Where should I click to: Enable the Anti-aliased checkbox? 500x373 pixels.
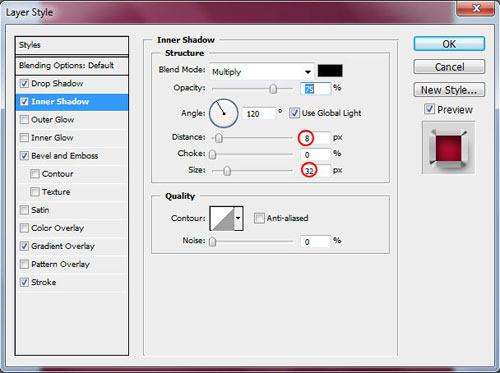[259, 218]
